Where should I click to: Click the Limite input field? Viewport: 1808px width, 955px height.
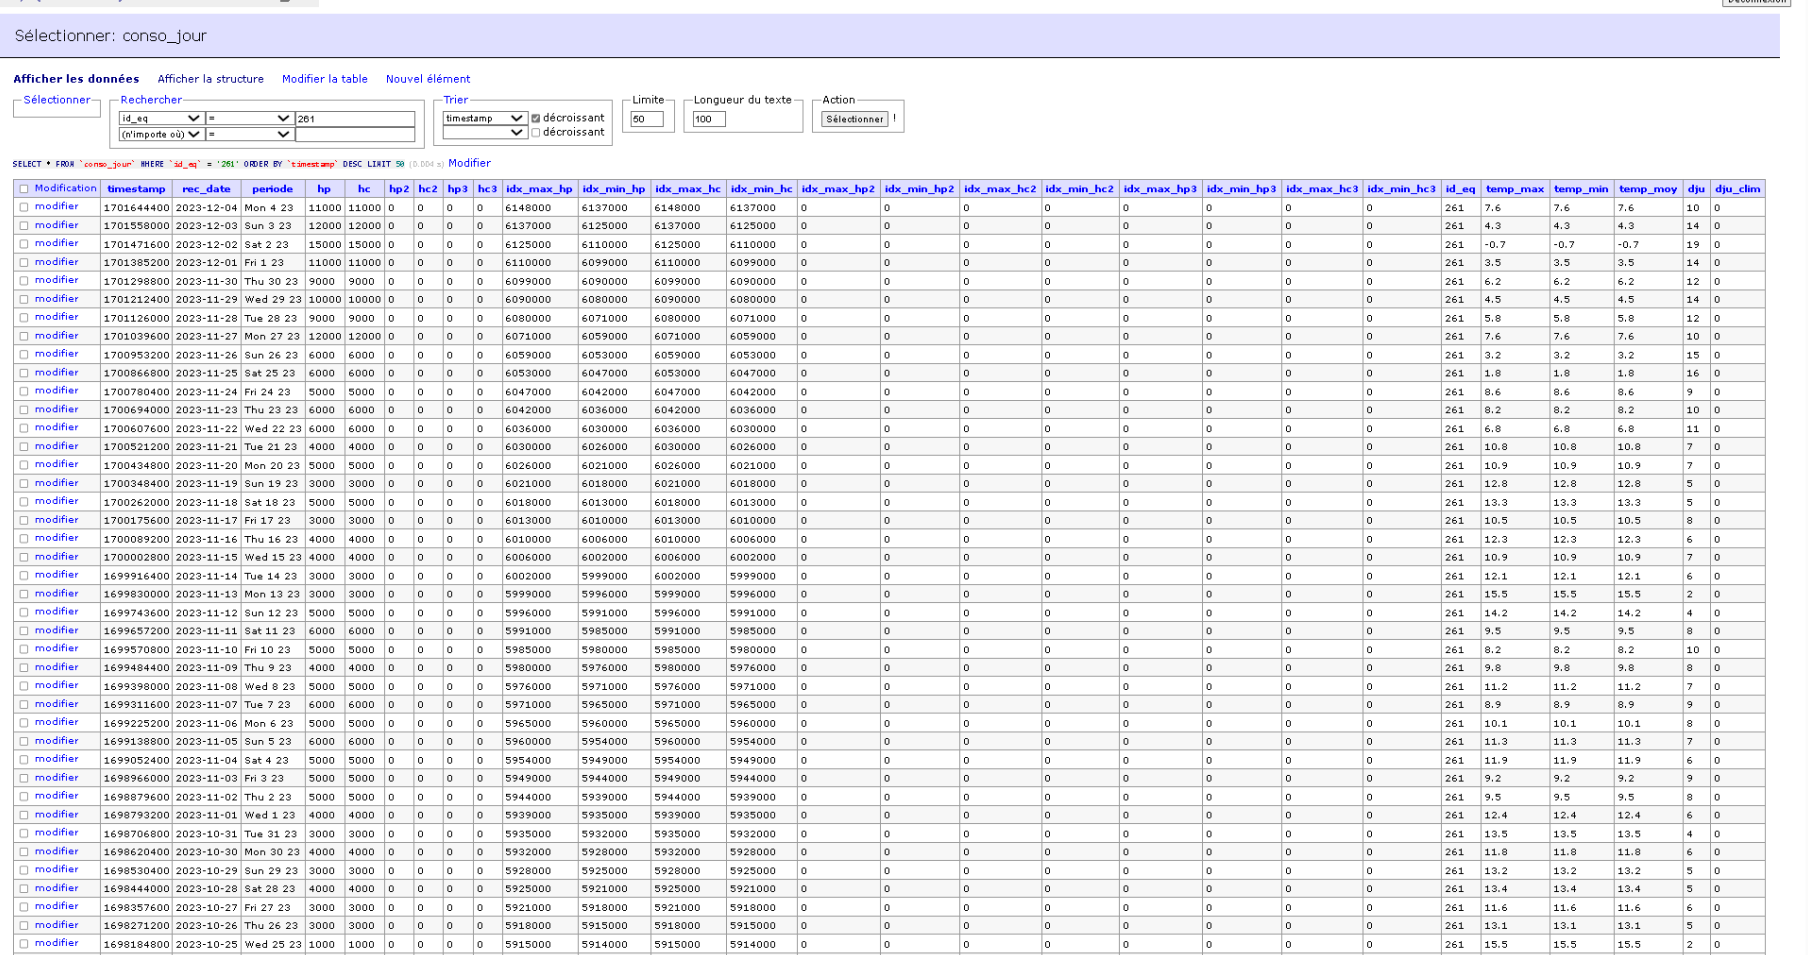pyautogui.click(x=646, y=119)
